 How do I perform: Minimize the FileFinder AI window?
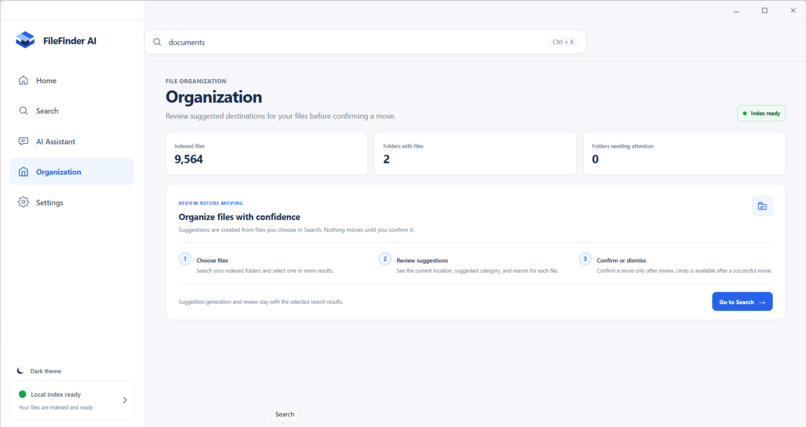[737, 11]
